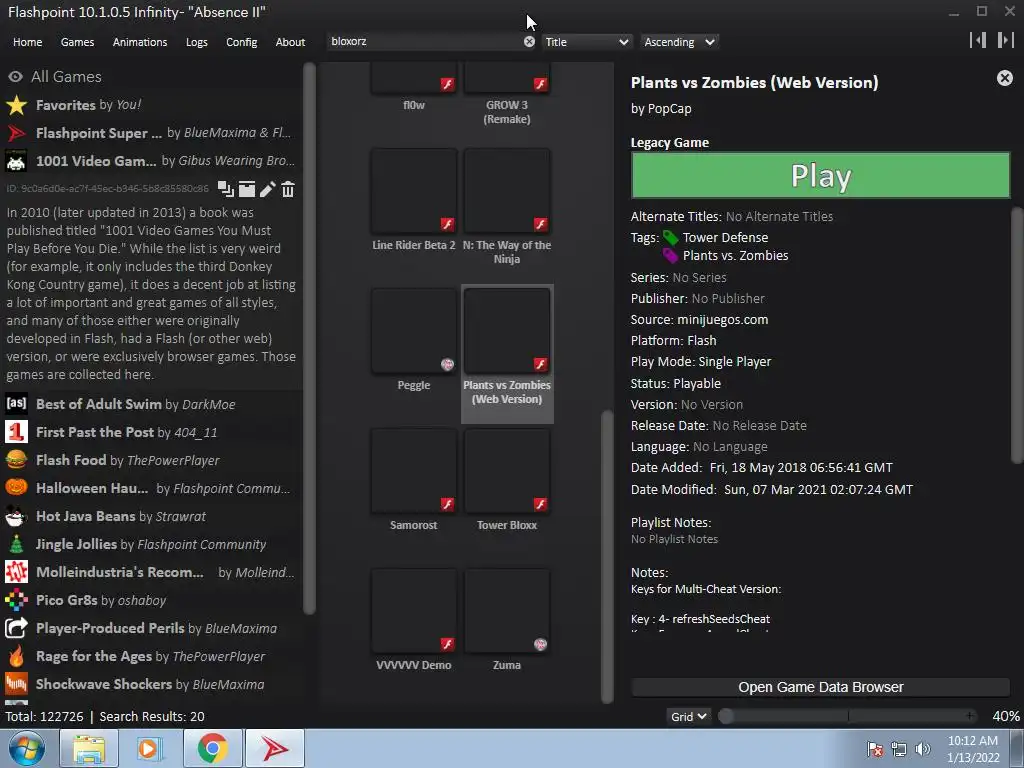Click the thumbnail scale slider
This screenshot has height=768, width=1024.
point(848,716)
